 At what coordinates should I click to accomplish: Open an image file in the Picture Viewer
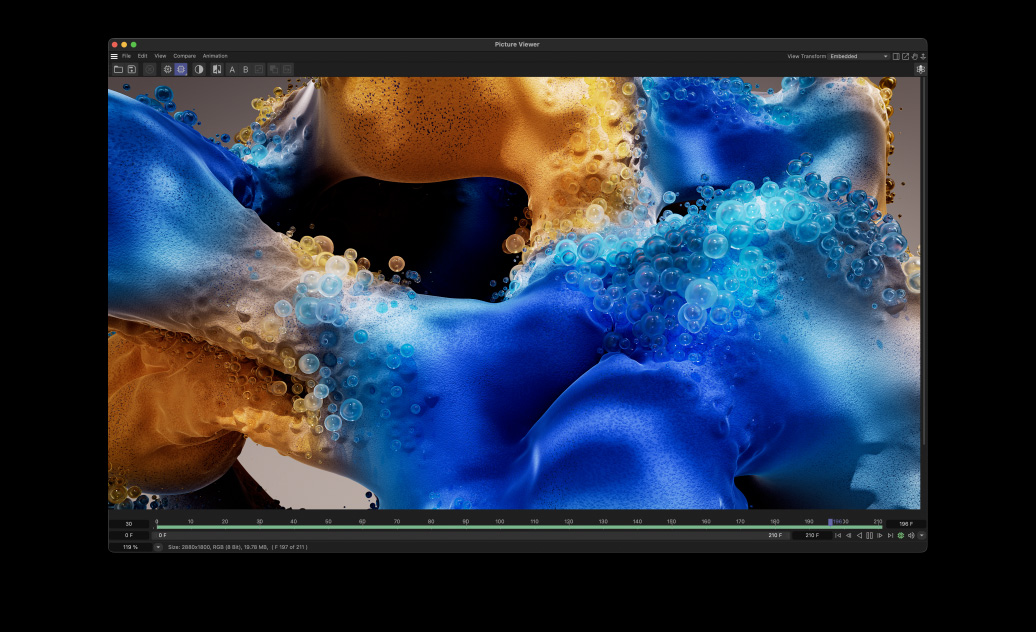point(118,69)
